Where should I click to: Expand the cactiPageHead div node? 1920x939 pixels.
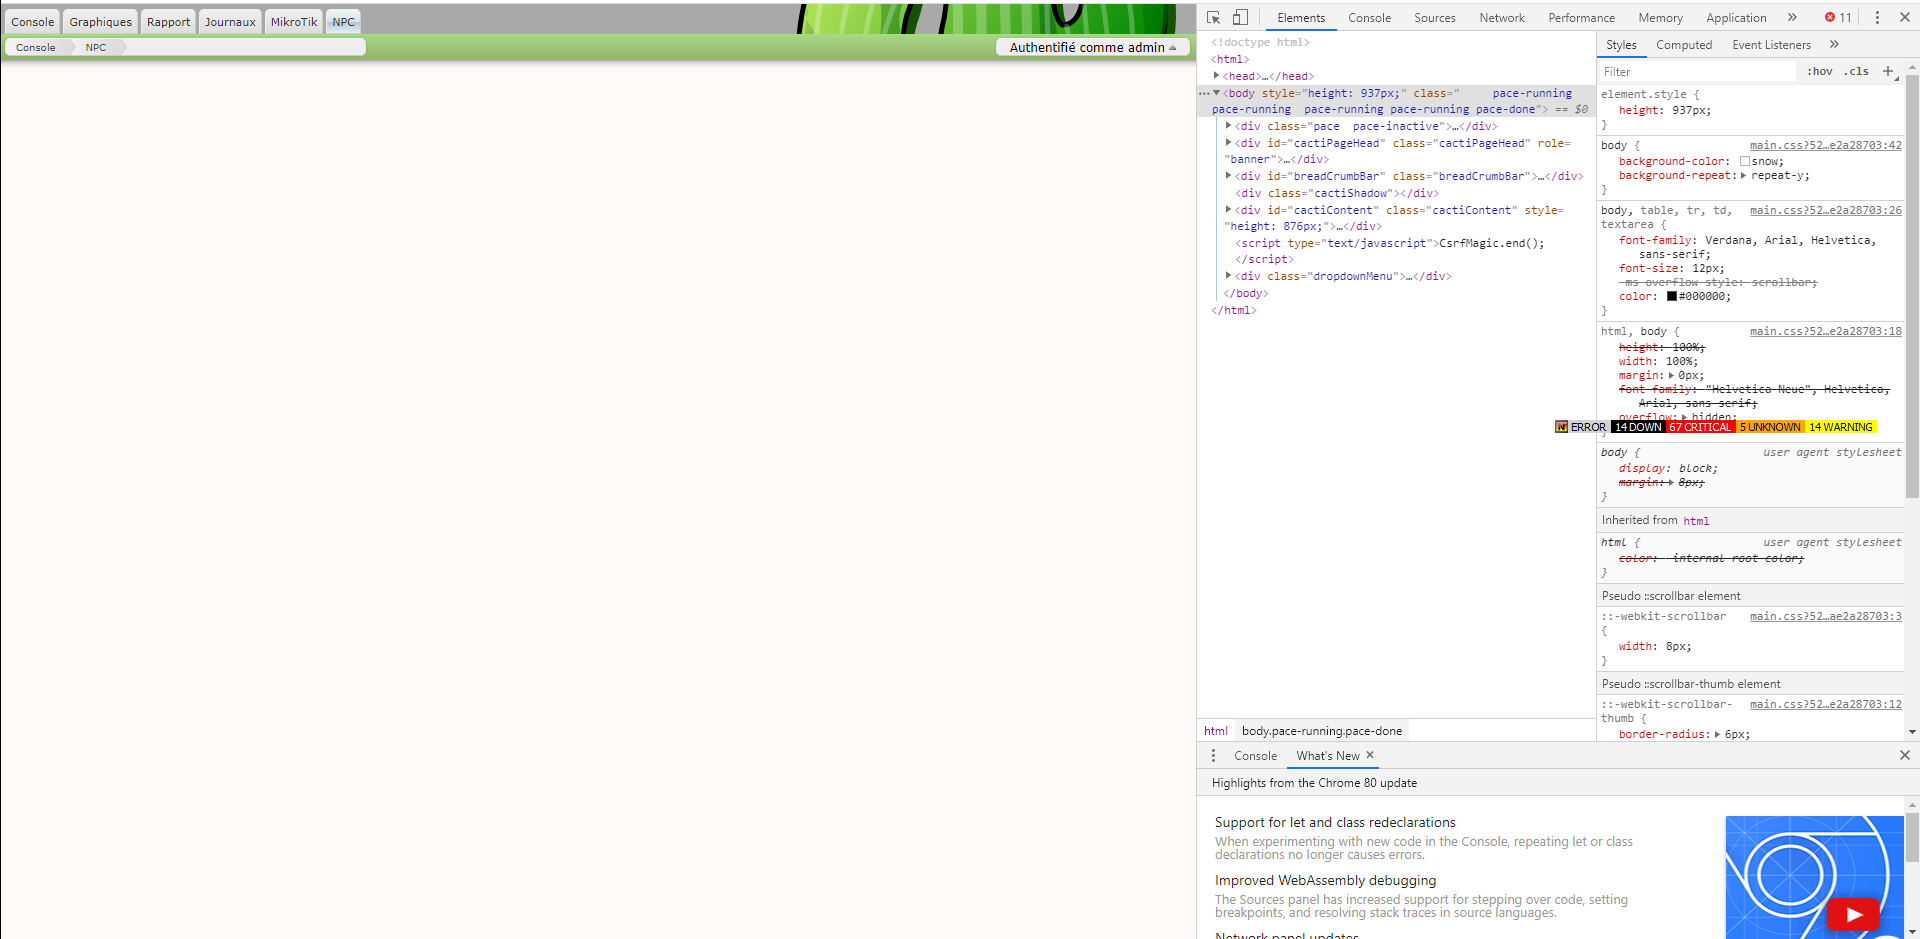point(1229,143)
